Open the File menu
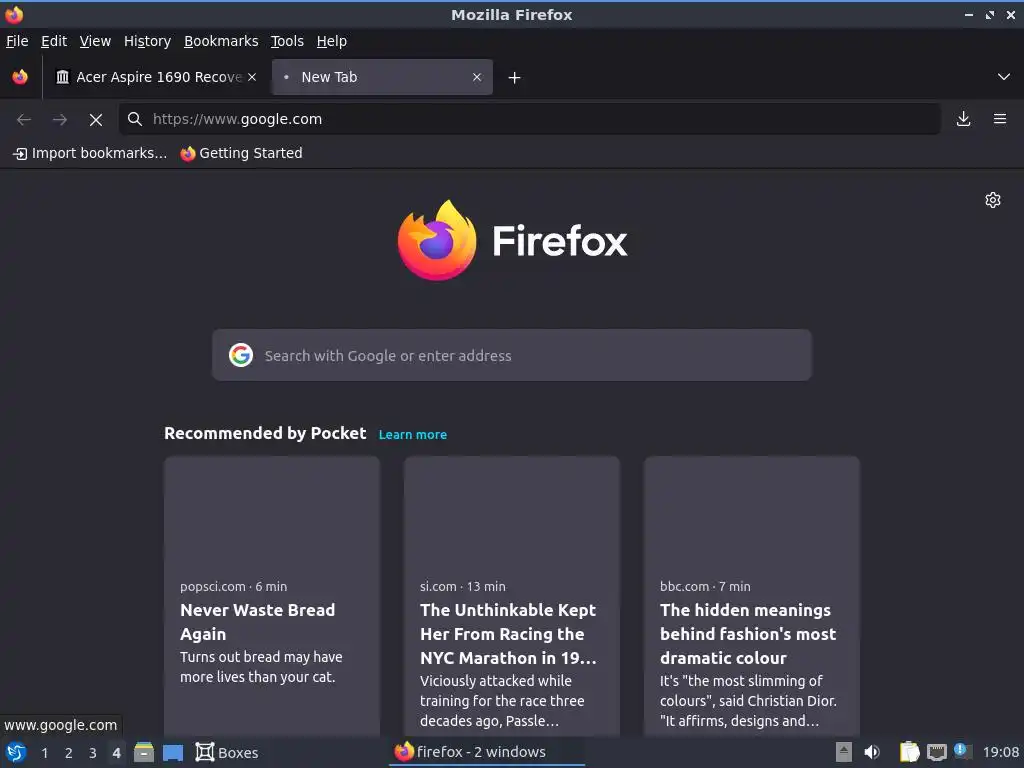 (17, 41)
